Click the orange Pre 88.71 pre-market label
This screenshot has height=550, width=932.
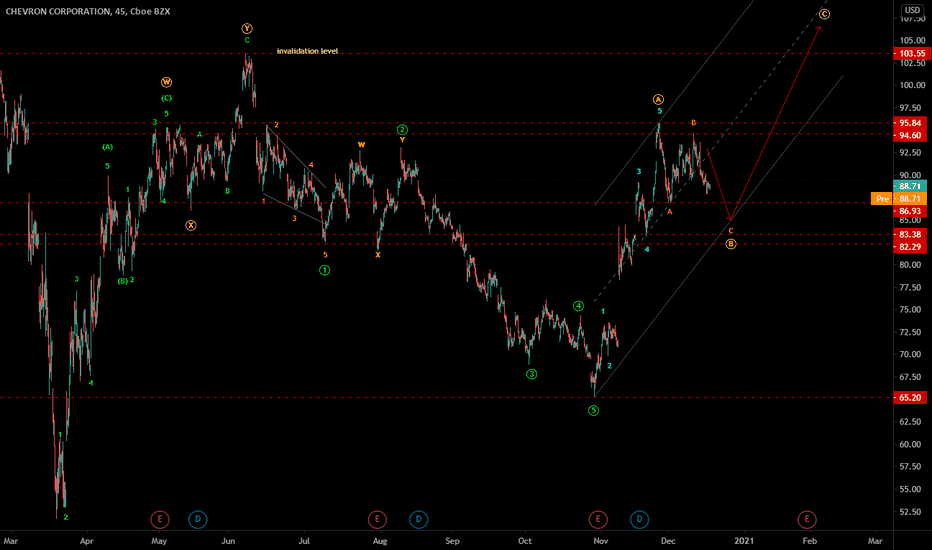[x=898, y=199]
